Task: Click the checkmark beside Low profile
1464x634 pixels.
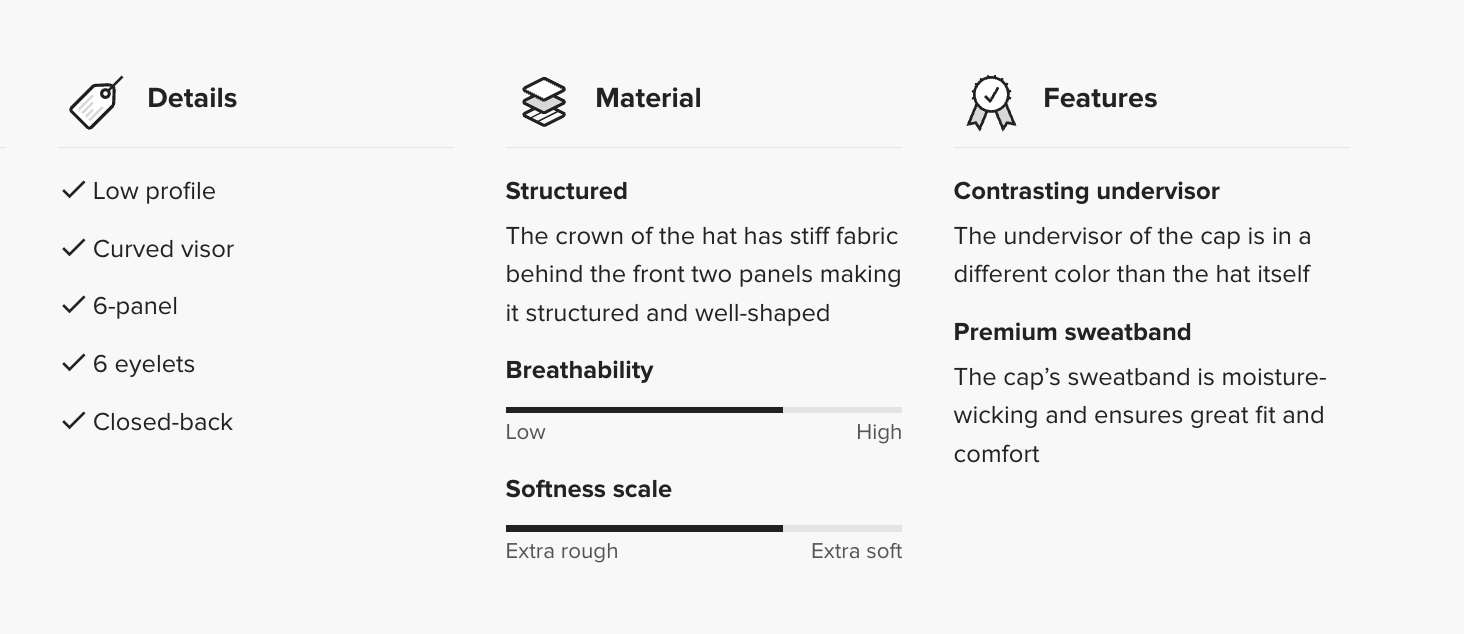Action: [73, 190]
